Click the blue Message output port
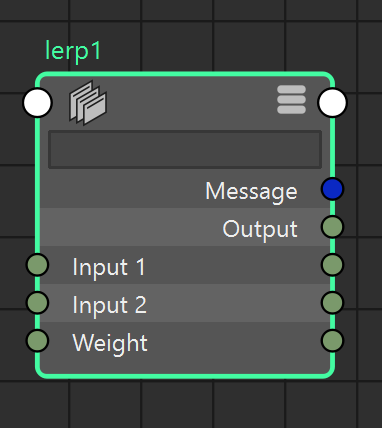382x428 pixels. pyautogui.click(x=332, y=189)
